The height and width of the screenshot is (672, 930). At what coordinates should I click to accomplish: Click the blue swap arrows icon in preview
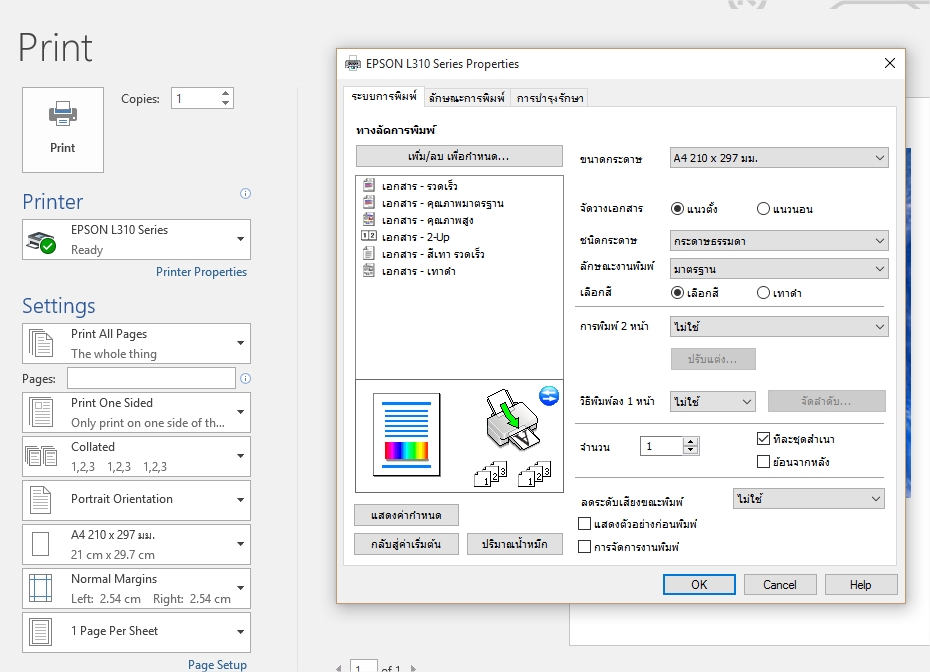pos(549,396)
